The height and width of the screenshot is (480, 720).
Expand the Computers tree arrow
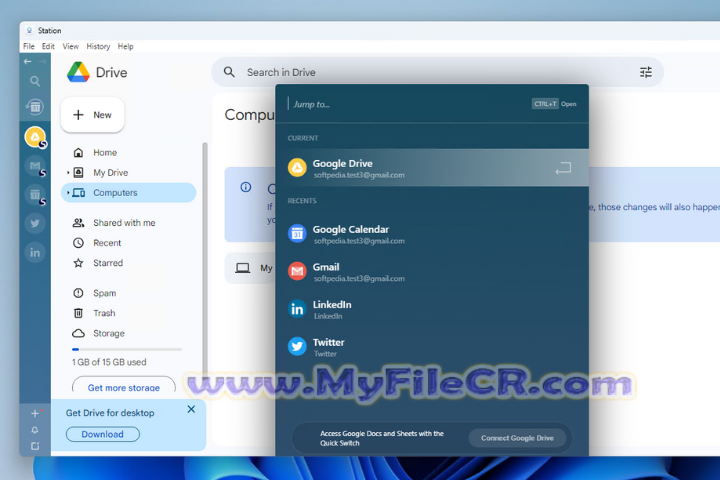(68, 192)
